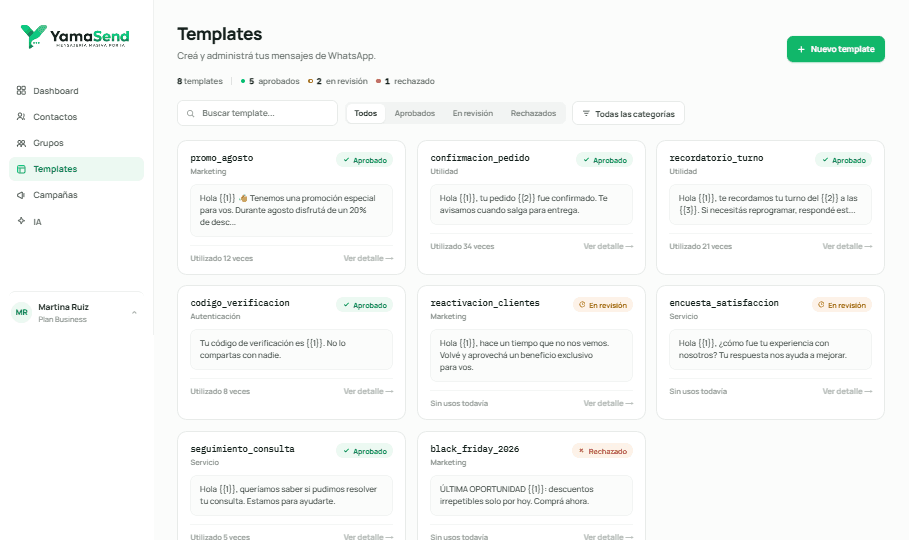The width and height of the screenshot is (909, 540).
Task: Click the Buscar template search field
Action: coord(257,113)
